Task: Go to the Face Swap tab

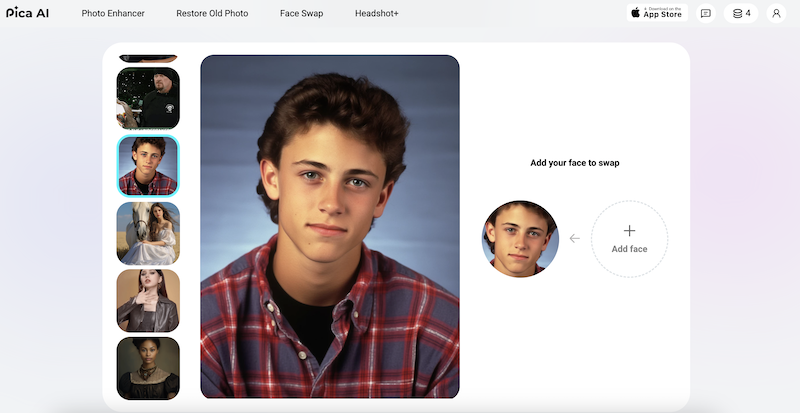Action: coord(302,13)
